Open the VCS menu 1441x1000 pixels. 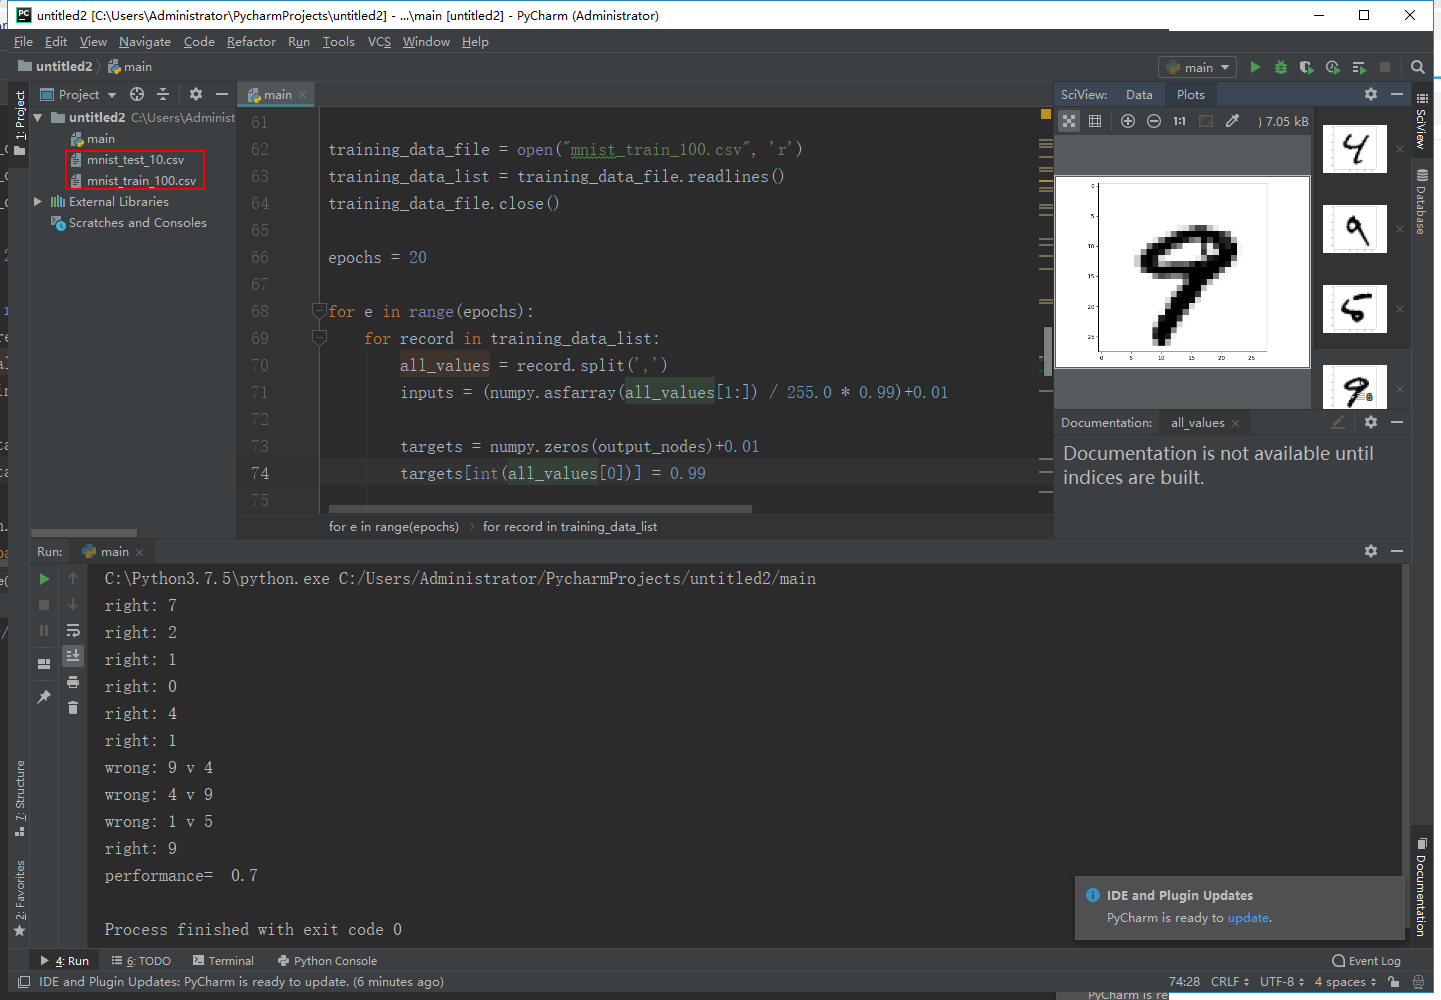click(379, 42)
